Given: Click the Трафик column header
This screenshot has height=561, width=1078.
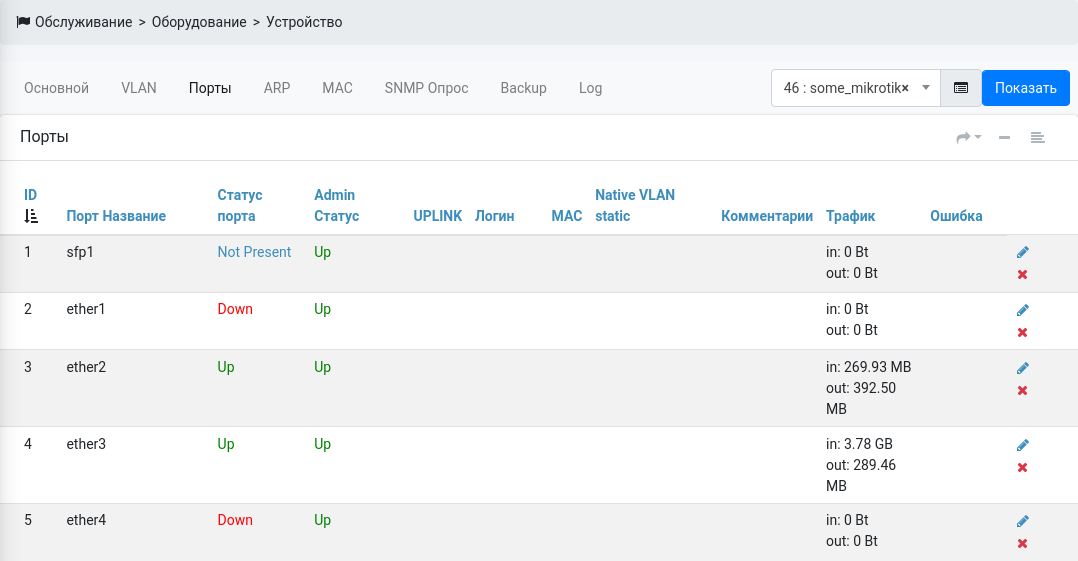Looking at the screenshot, I should [x=850, y=216].
